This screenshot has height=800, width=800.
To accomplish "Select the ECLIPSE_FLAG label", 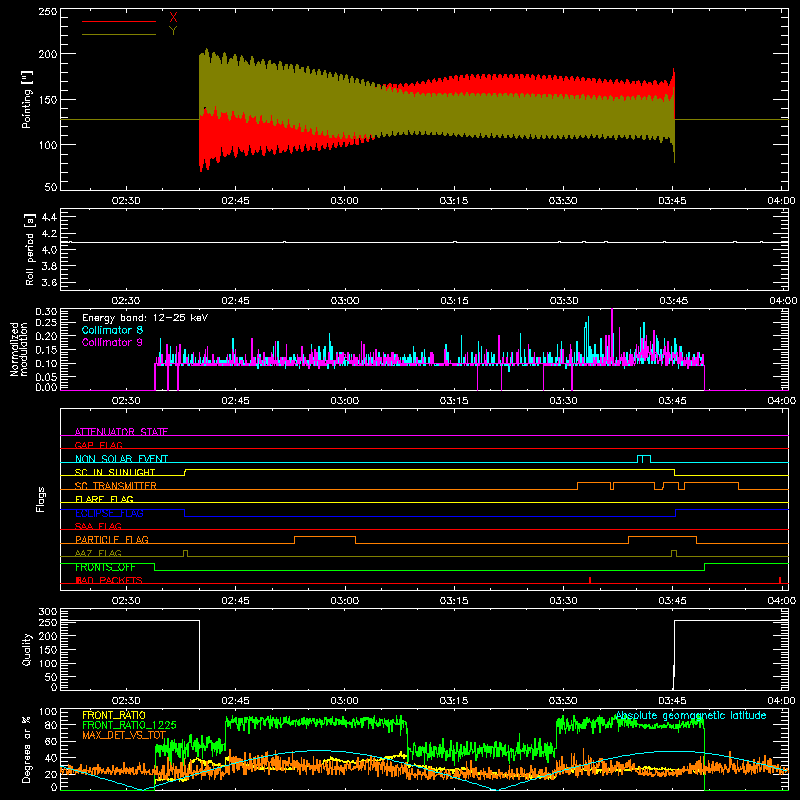I will 109,513.
